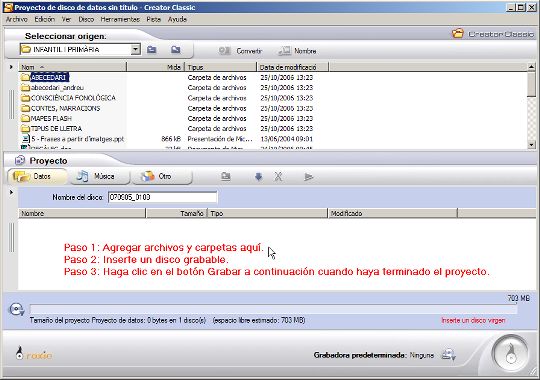Click the blue add-to-project arrow icon
Screen dimensions: 540x380
[x=259, y=177]
